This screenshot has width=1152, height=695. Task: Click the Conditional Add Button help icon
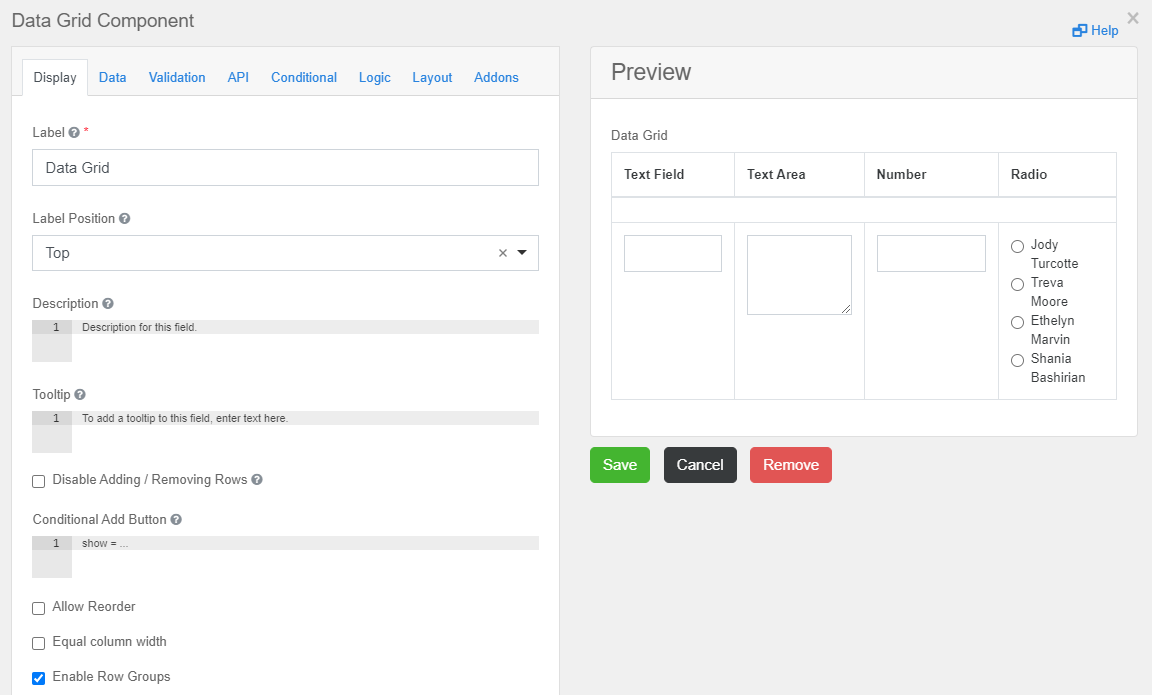pos(176,520)
